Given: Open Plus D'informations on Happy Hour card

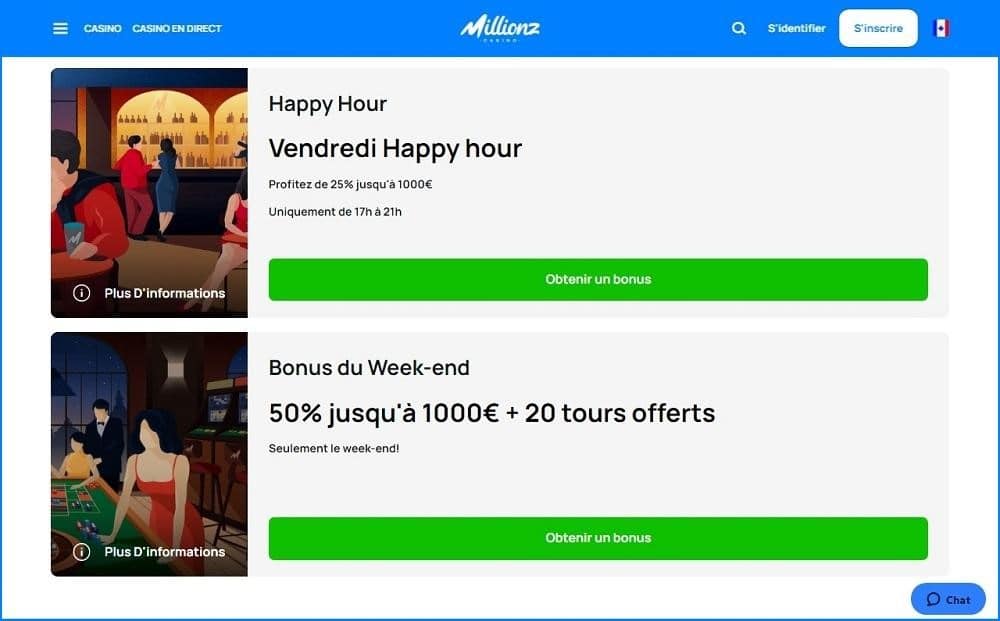Looking at the screenshot, I should pos(165,293).
